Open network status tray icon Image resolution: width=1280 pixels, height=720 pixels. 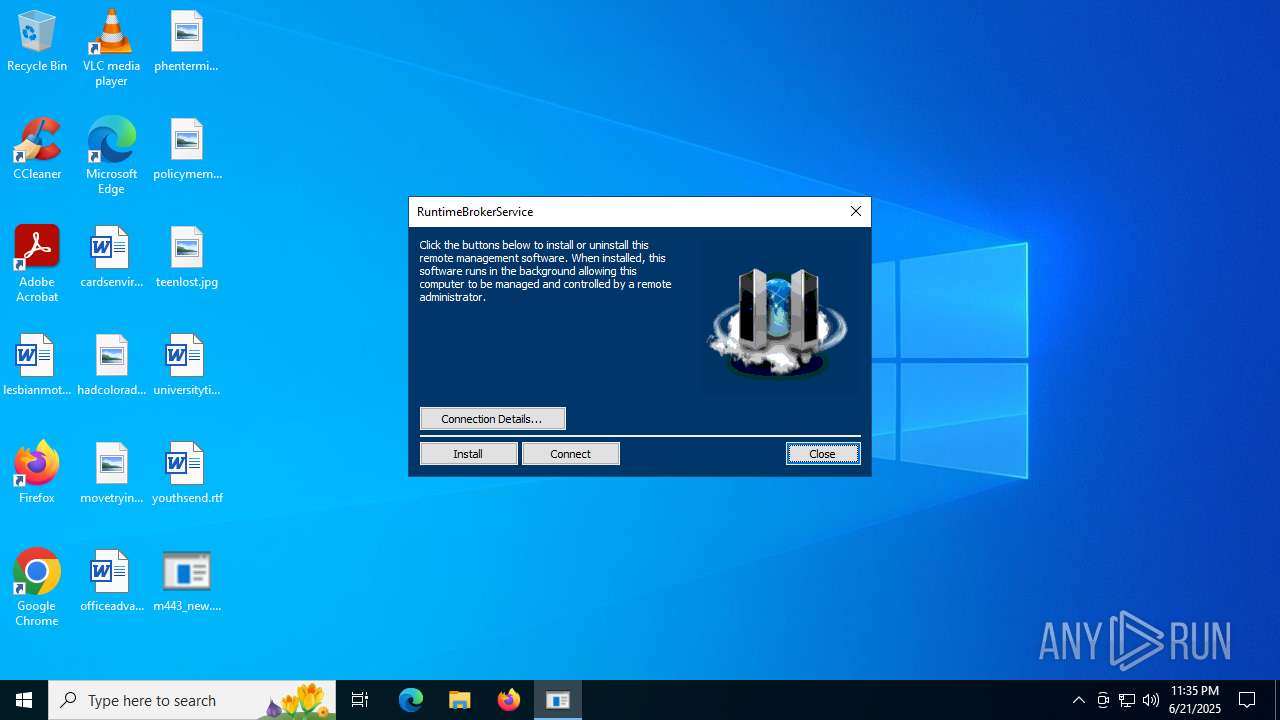(x=1127, y=700)
